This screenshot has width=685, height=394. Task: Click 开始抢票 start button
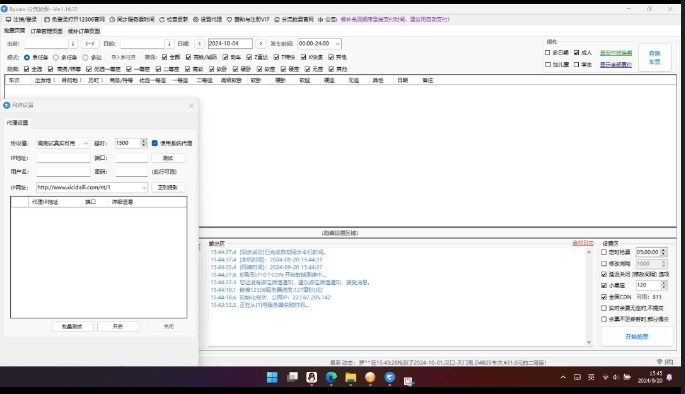point(637,337)
